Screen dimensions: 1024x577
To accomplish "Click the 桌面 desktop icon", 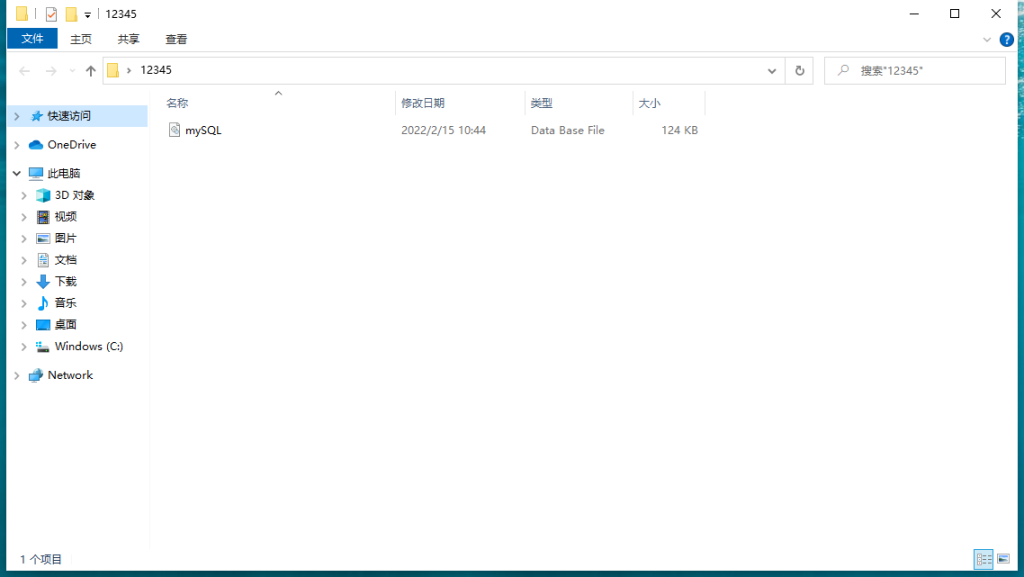I will coord(43,324).
